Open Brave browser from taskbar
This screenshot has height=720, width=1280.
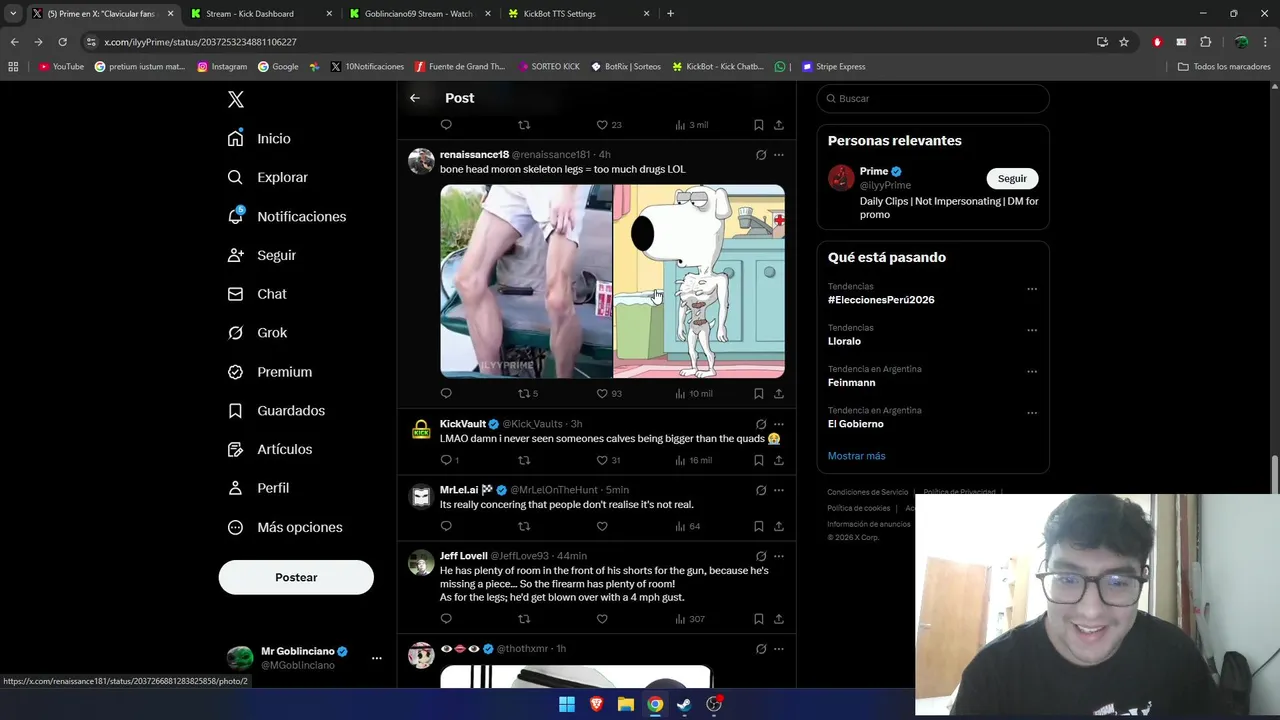[596, 704]
